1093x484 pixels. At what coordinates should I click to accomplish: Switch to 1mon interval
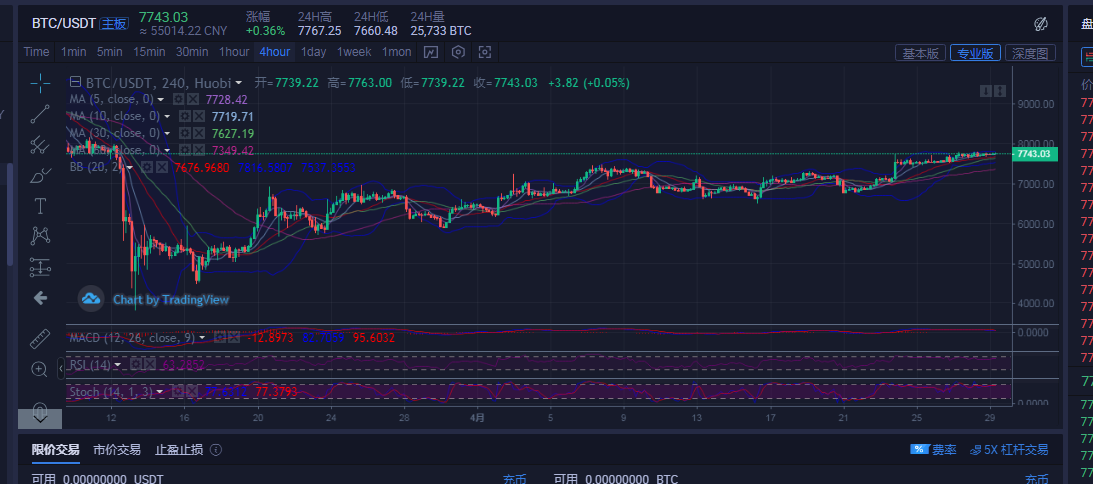click(396, 52)
